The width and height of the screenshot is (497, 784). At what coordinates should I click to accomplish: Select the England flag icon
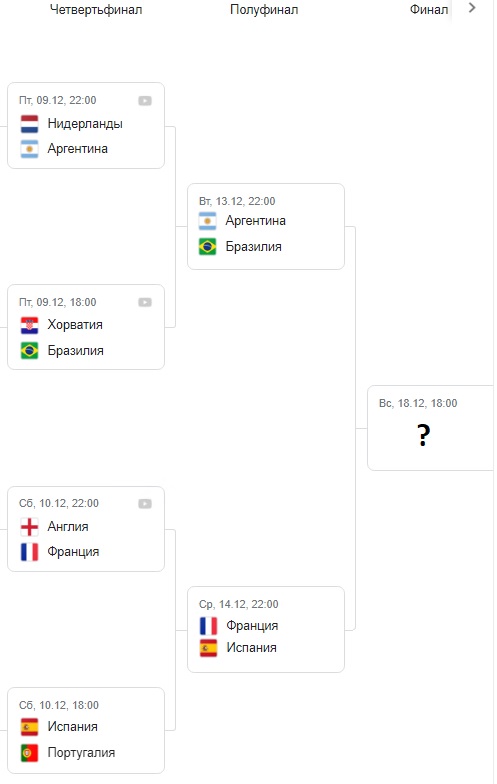30,526
